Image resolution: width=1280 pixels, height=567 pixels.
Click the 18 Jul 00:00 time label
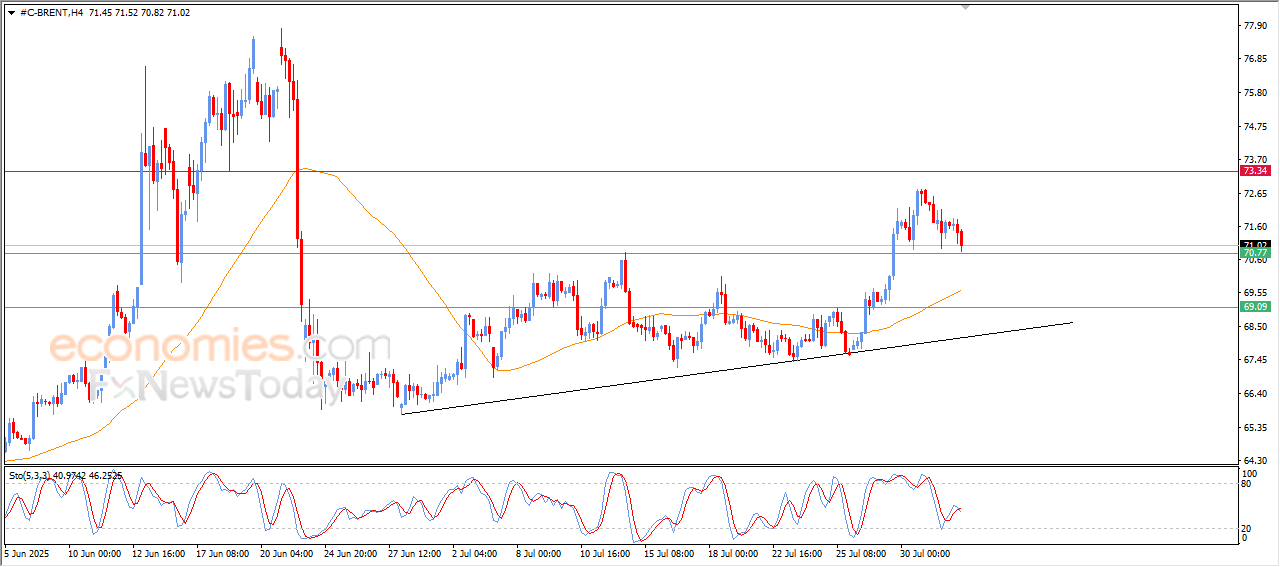[734, 552]
